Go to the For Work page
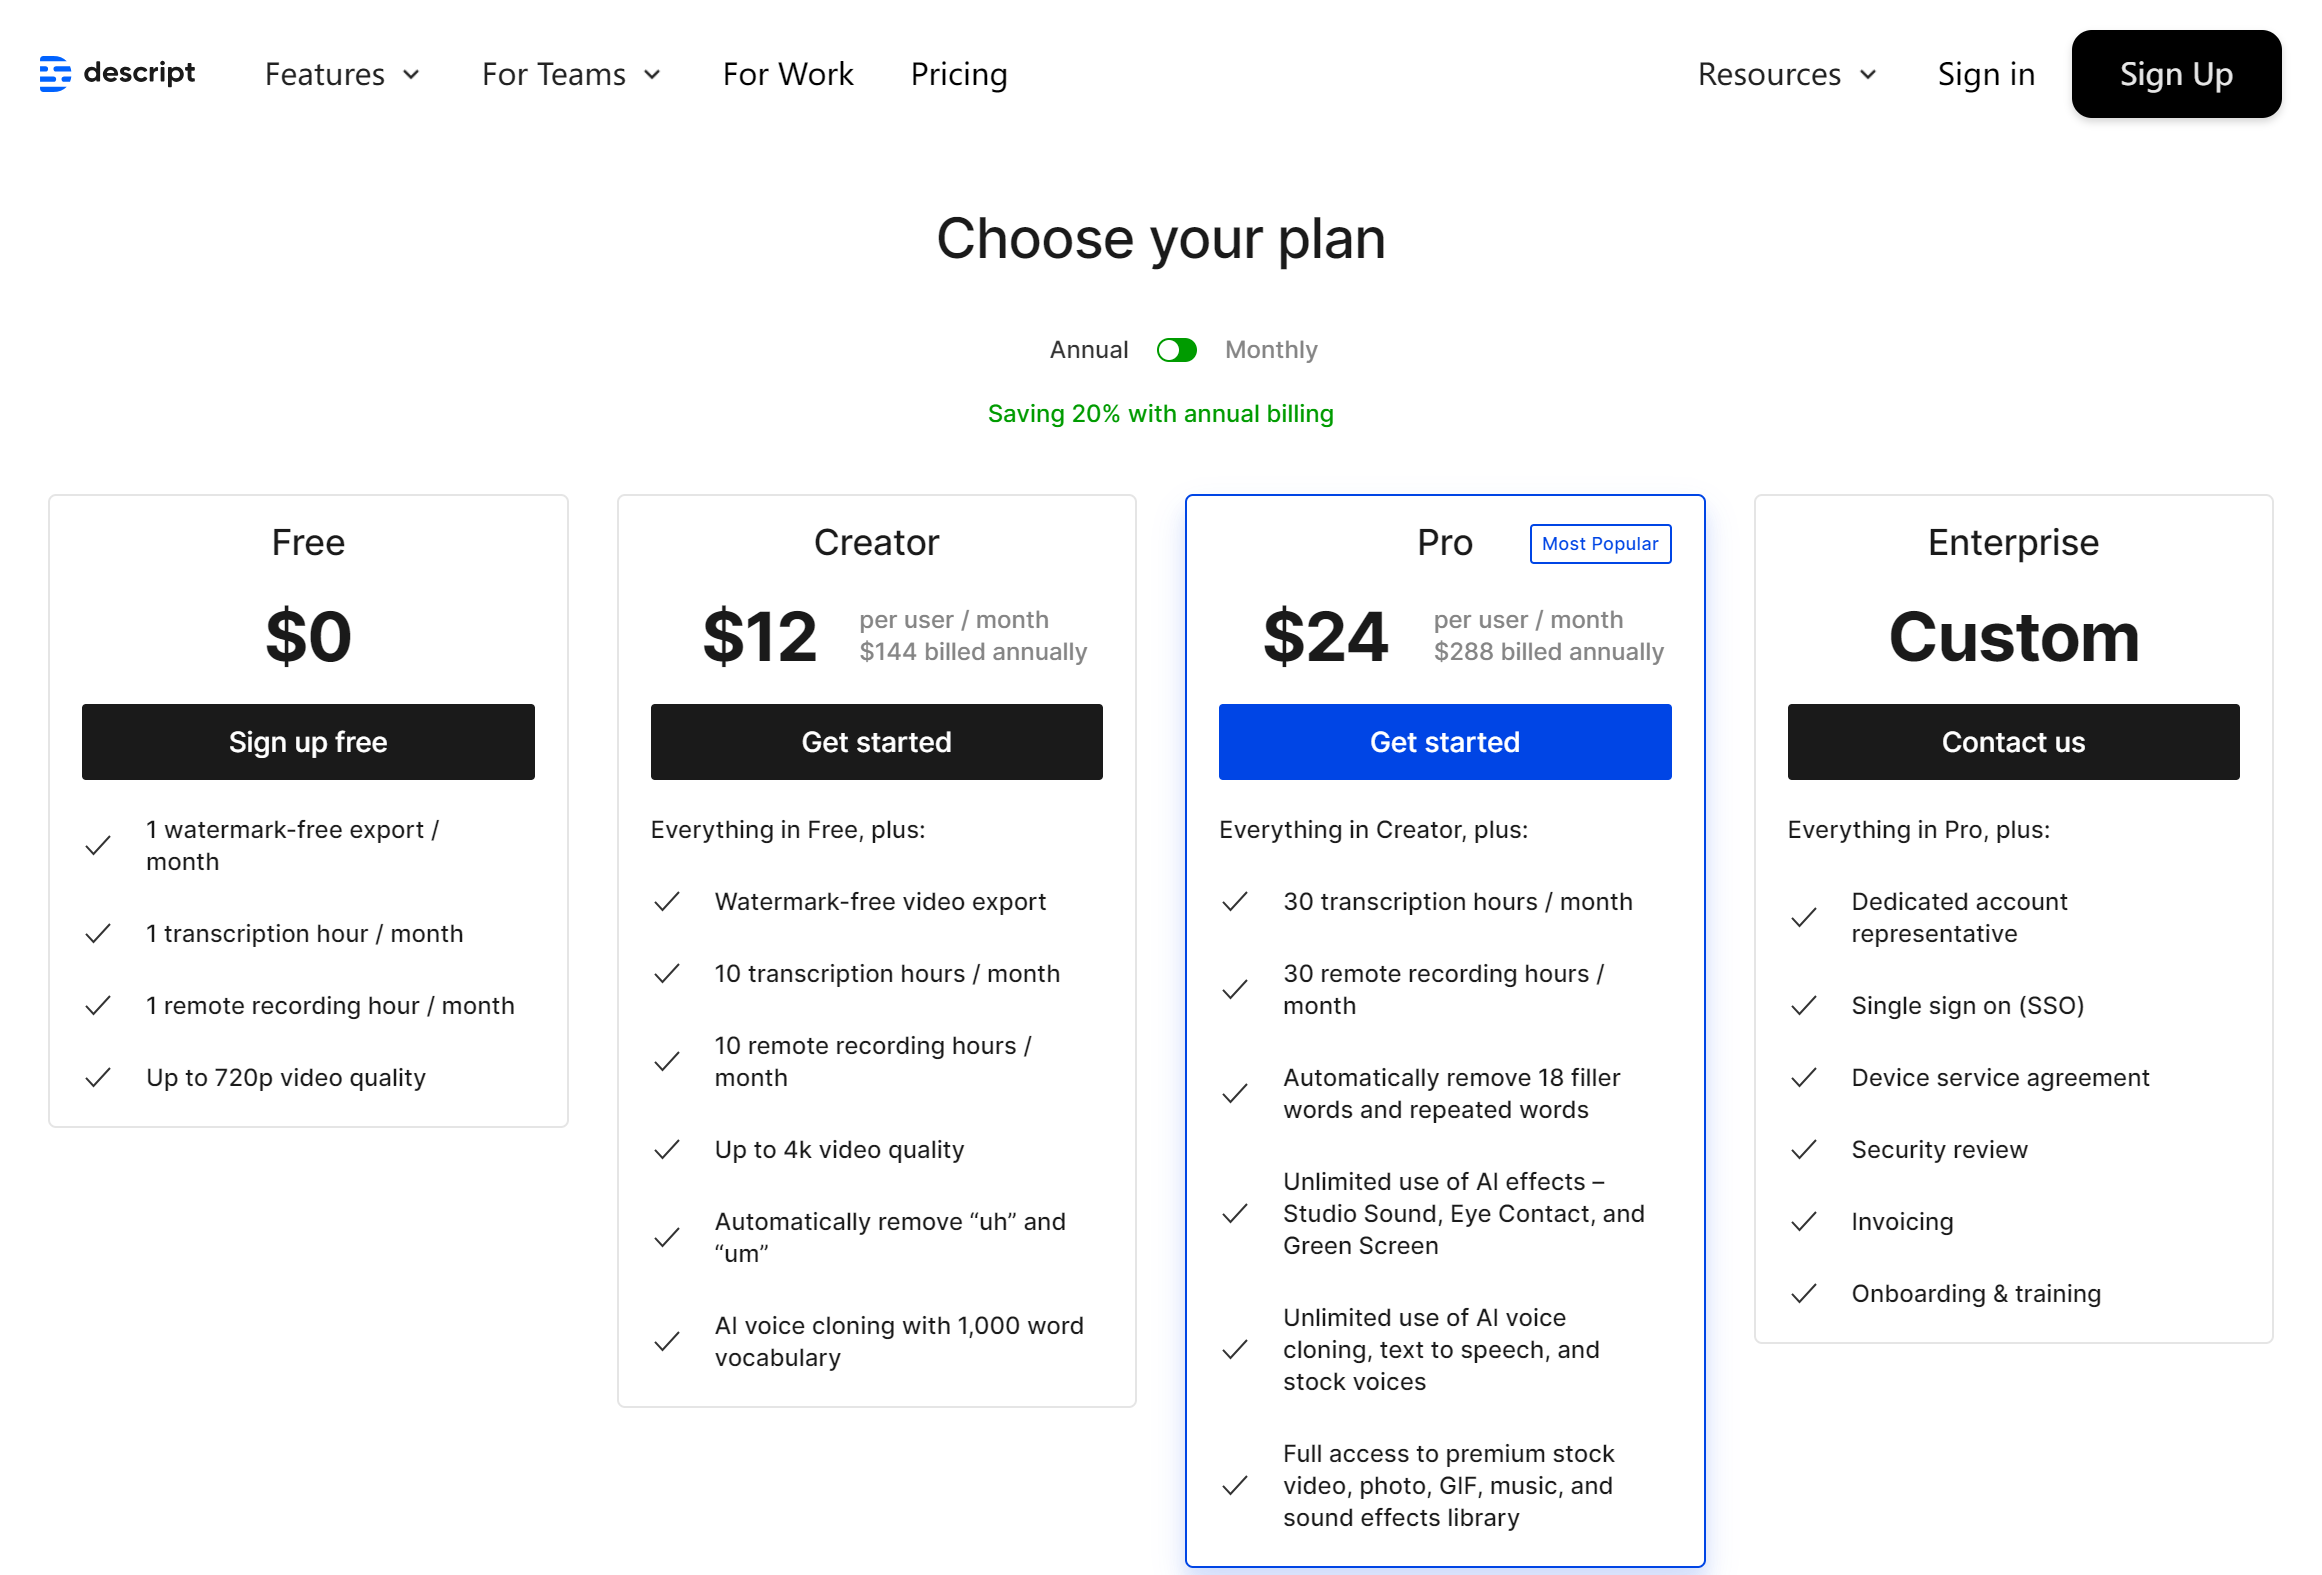Screen dimensions: 2322x1575 pyautogui.click(x=787, y=74)
